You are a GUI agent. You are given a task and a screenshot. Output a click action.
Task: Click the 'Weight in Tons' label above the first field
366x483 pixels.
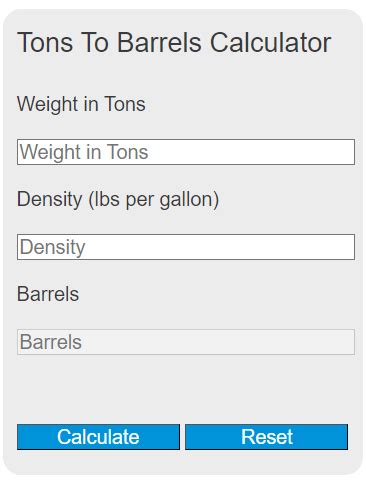(81, 104)
